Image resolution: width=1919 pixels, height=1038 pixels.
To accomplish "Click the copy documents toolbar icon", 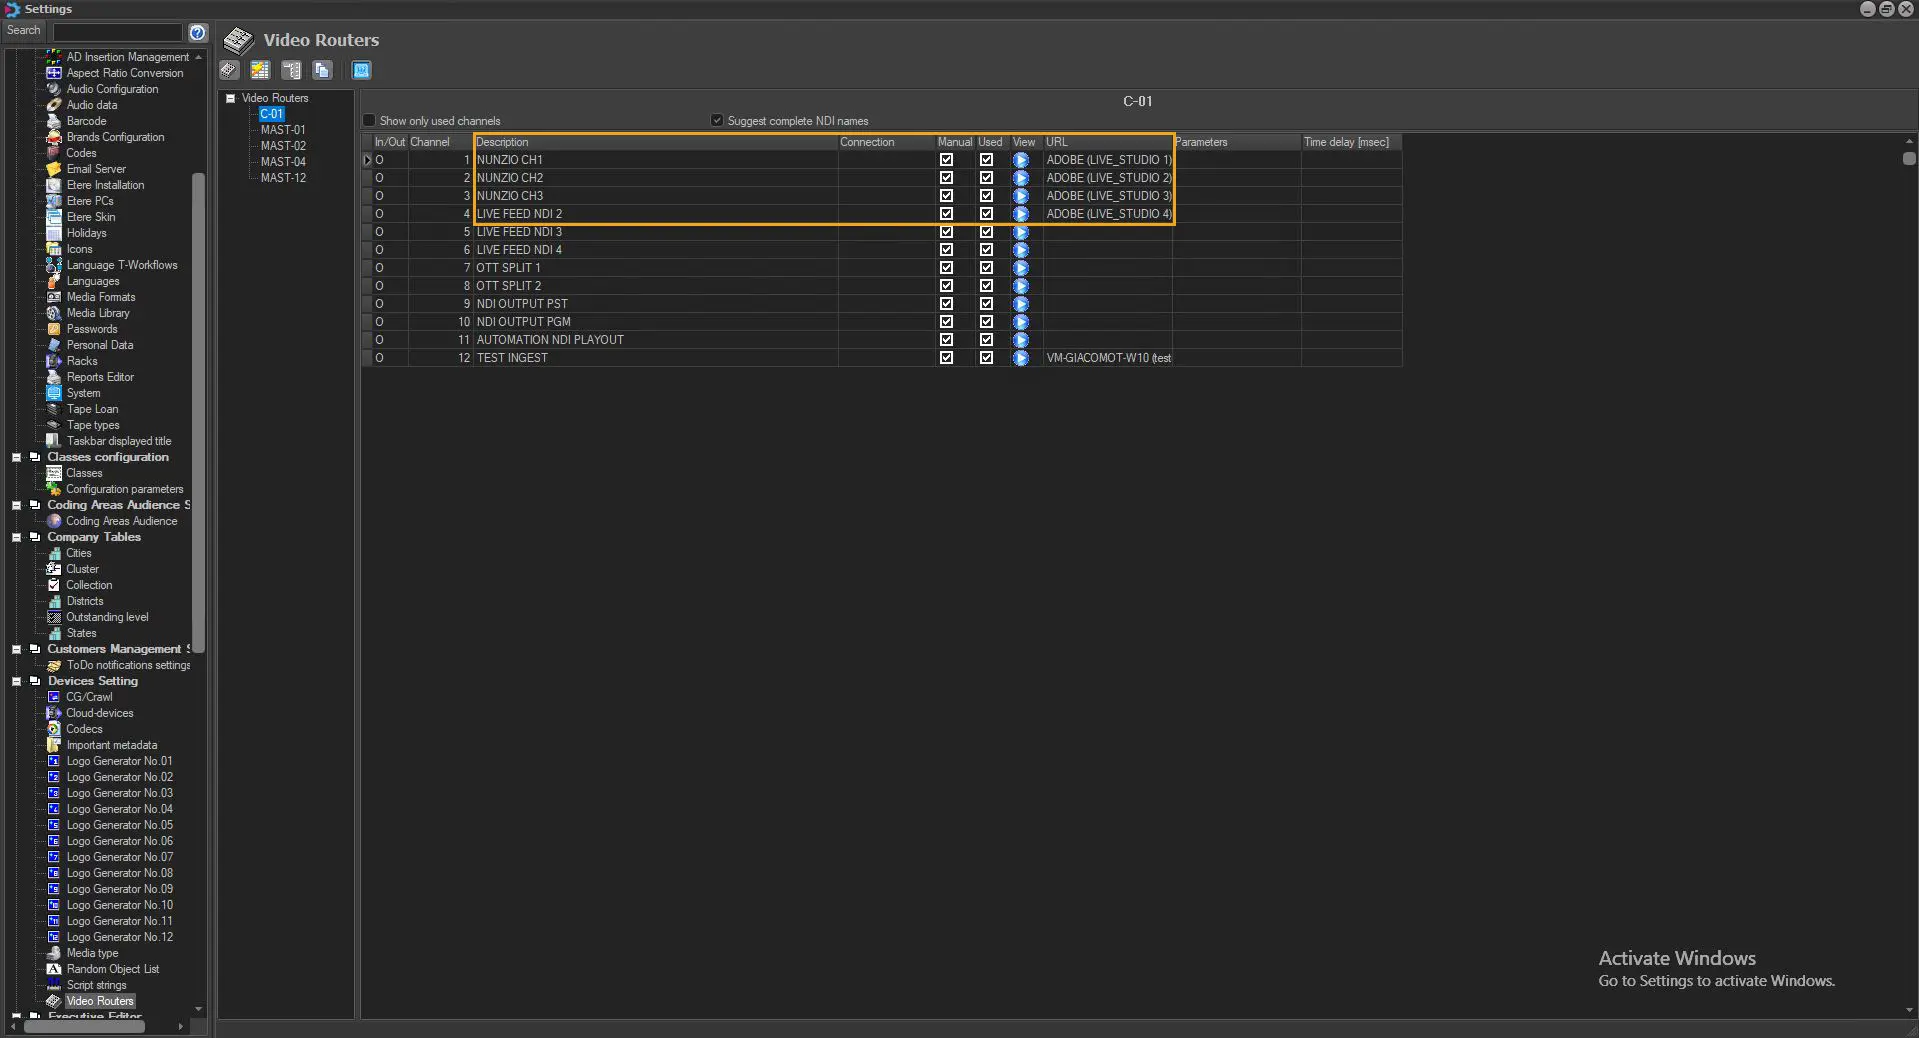I will pyautogui.click(x=322, y=70).
